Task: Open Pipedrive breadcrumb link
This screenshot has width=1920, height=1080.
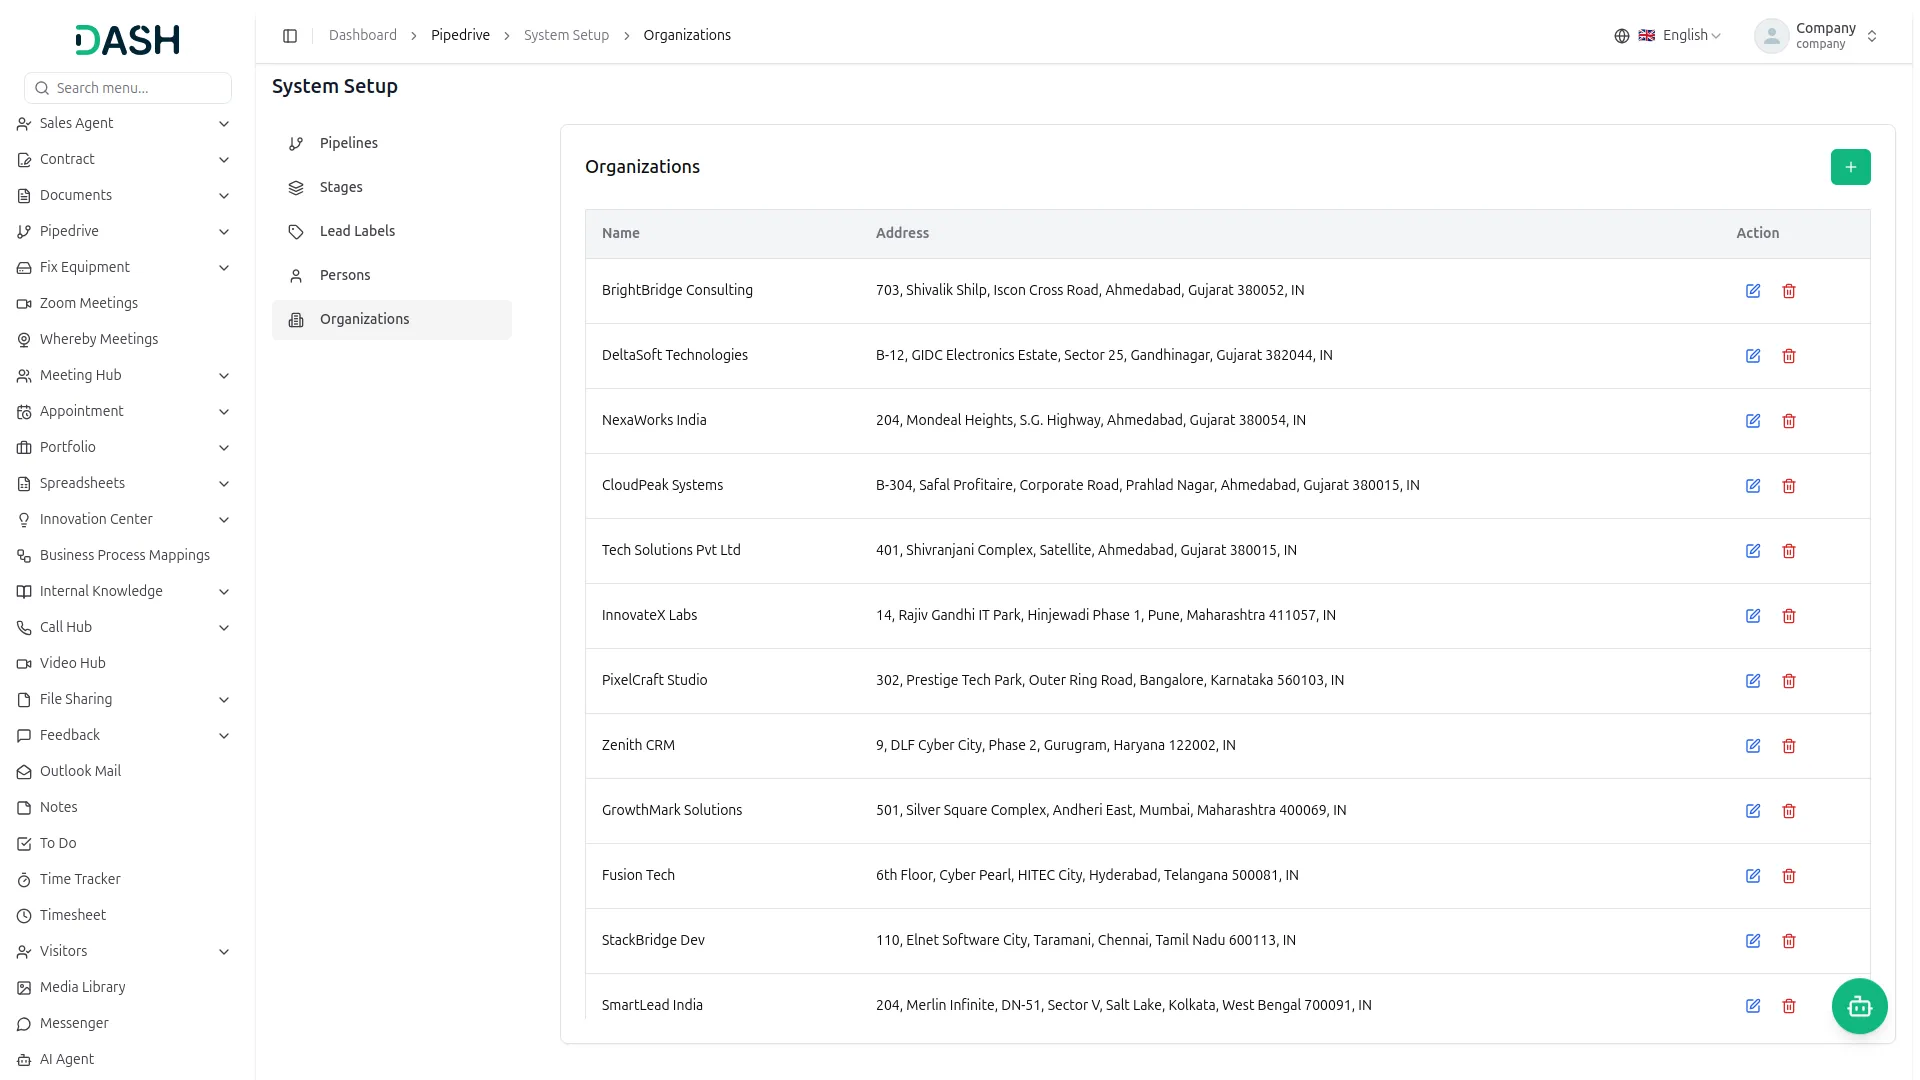Action: (x=460, y=35)
